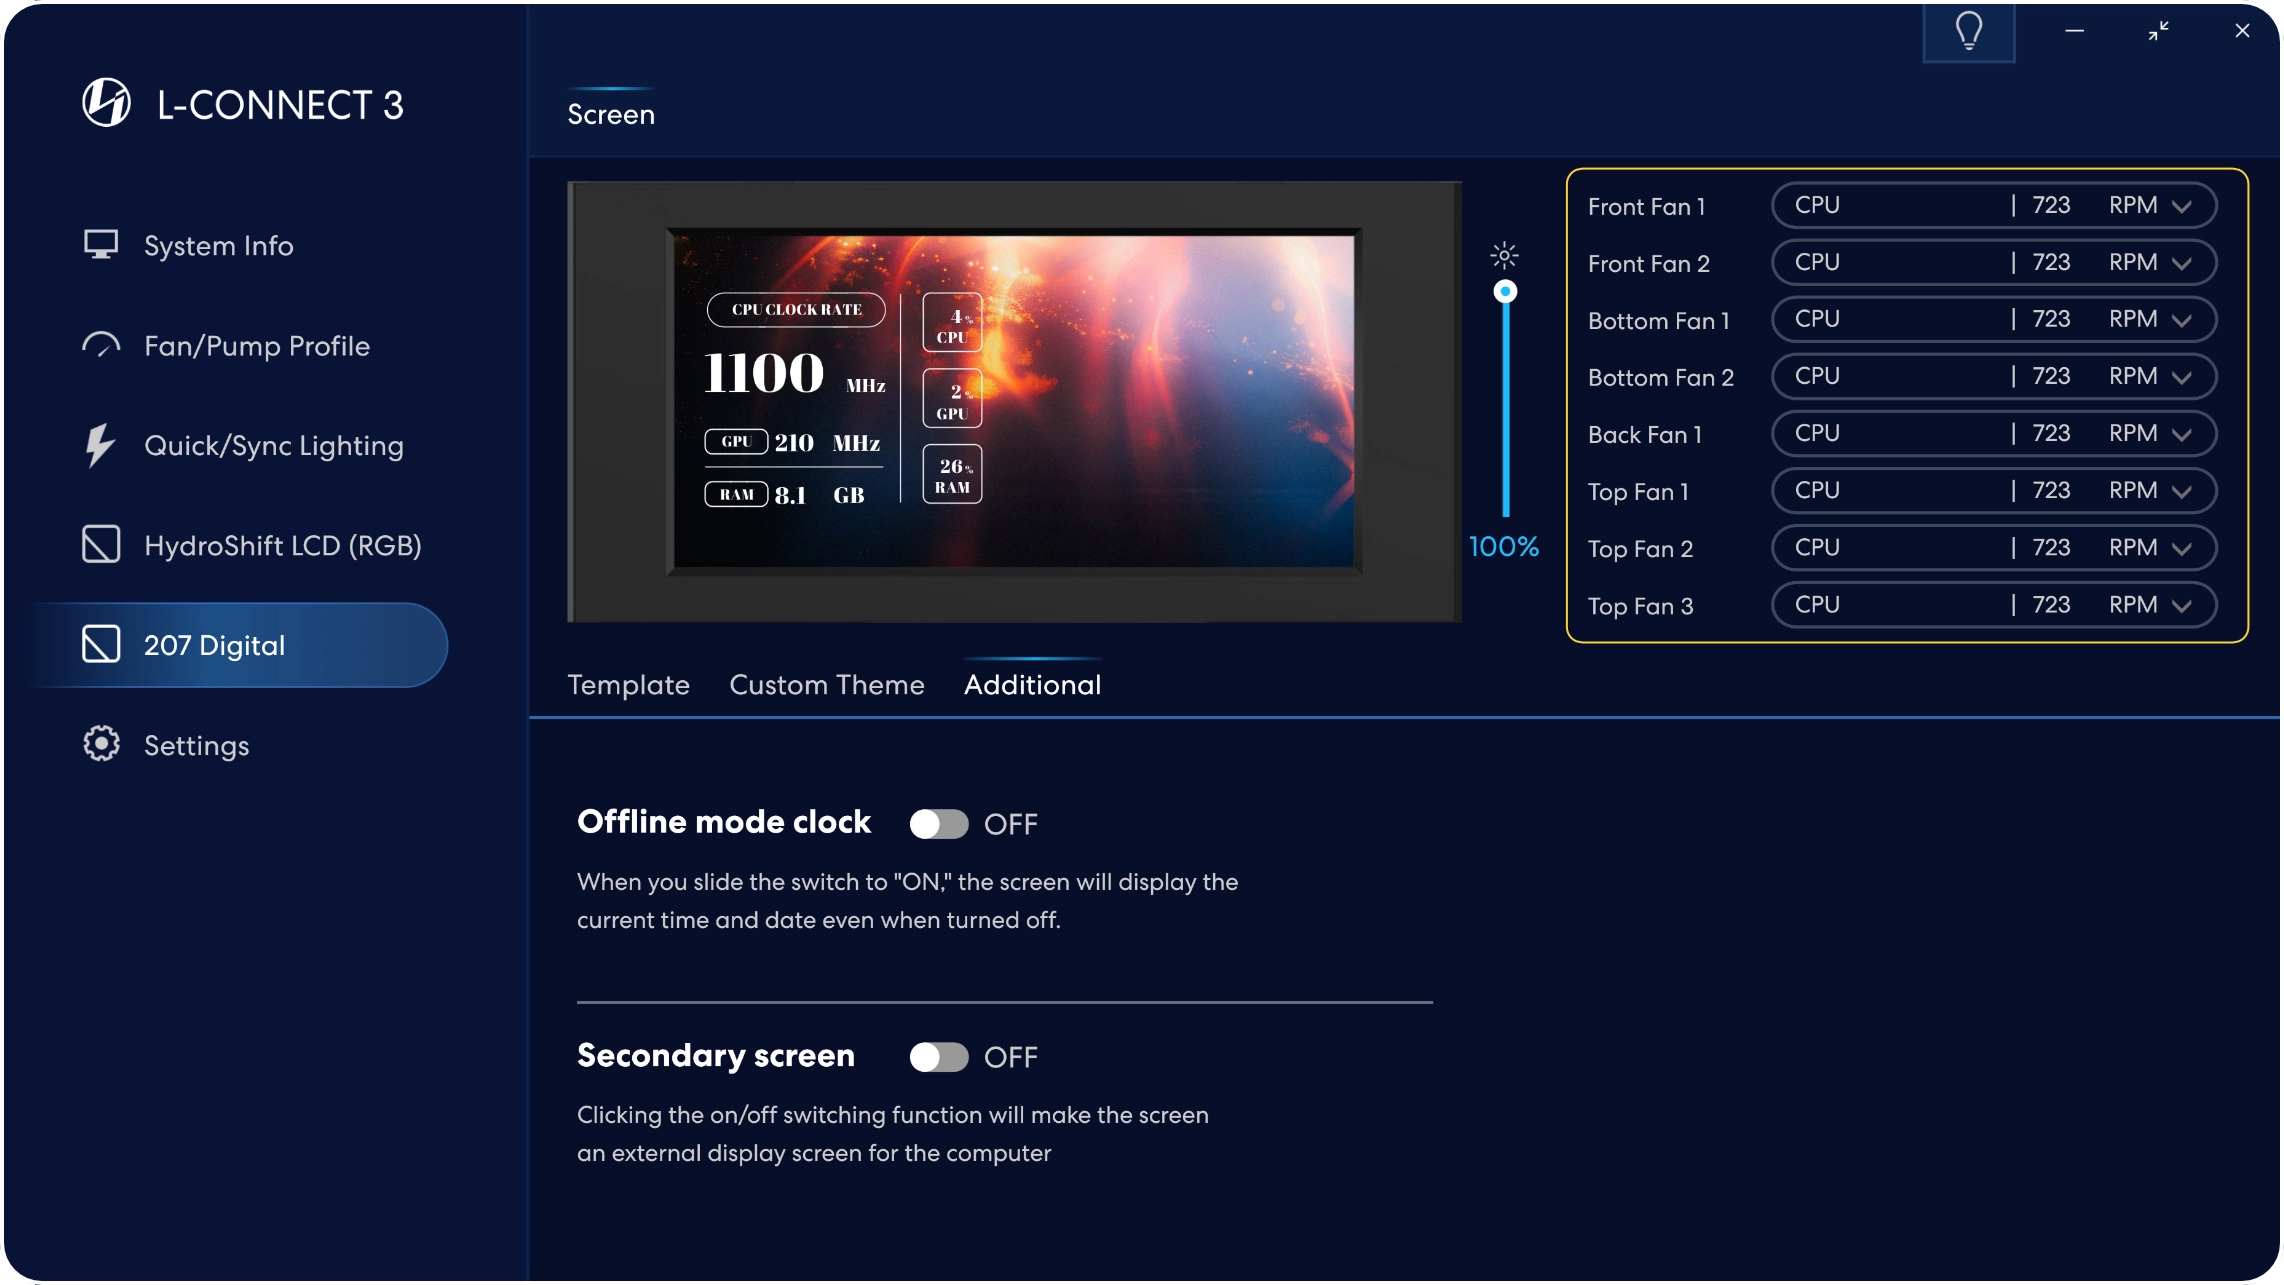Expand the Top Fan 3 dropdown chevron
This screenshot has height=1285, width=2284.
2182,606
